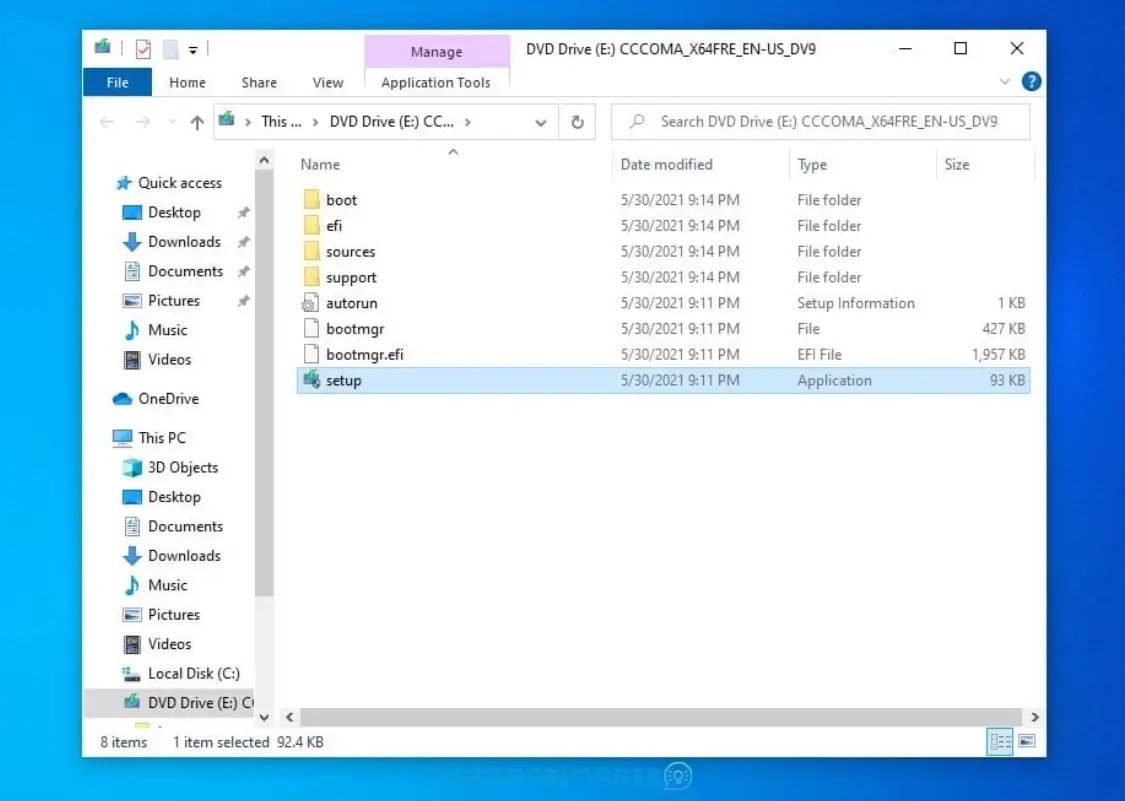The image size is (1125, 801).
Task: Switch to the Home ribbon tab
Action: click(187, 83)
